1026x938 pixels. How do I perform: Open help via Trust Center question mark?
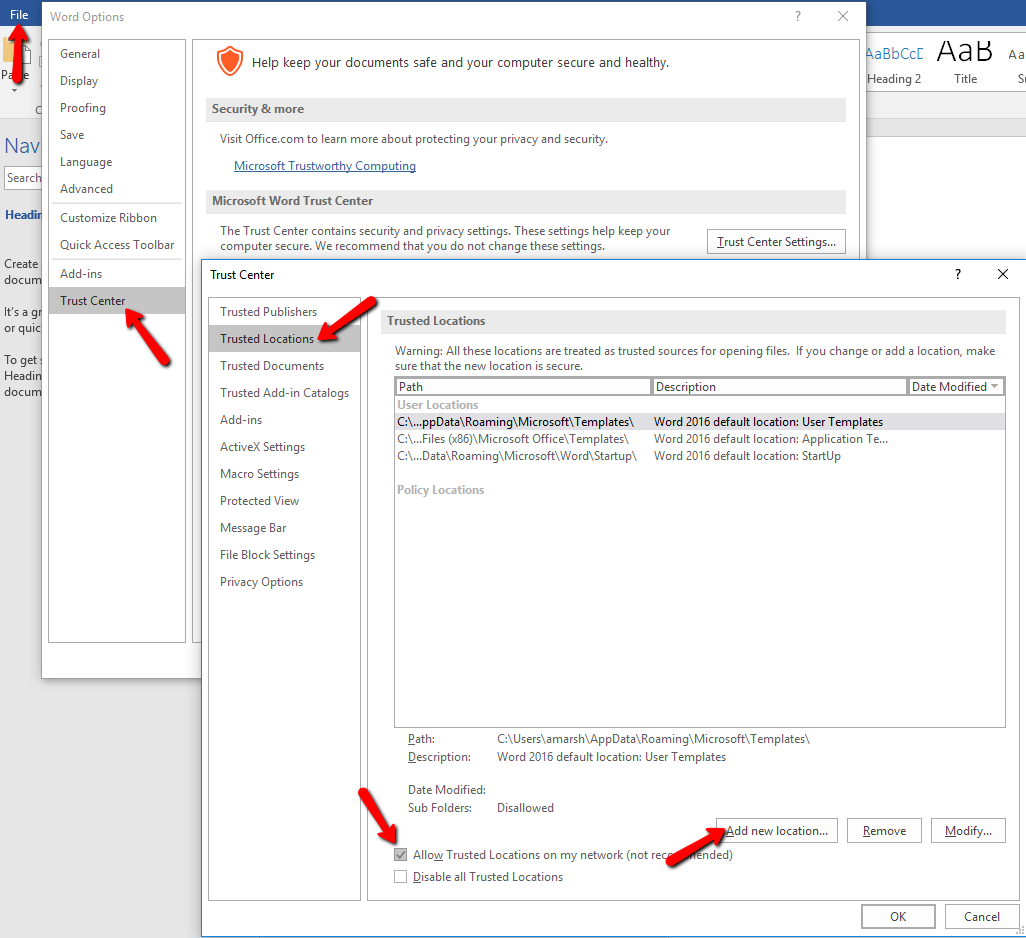957,274
